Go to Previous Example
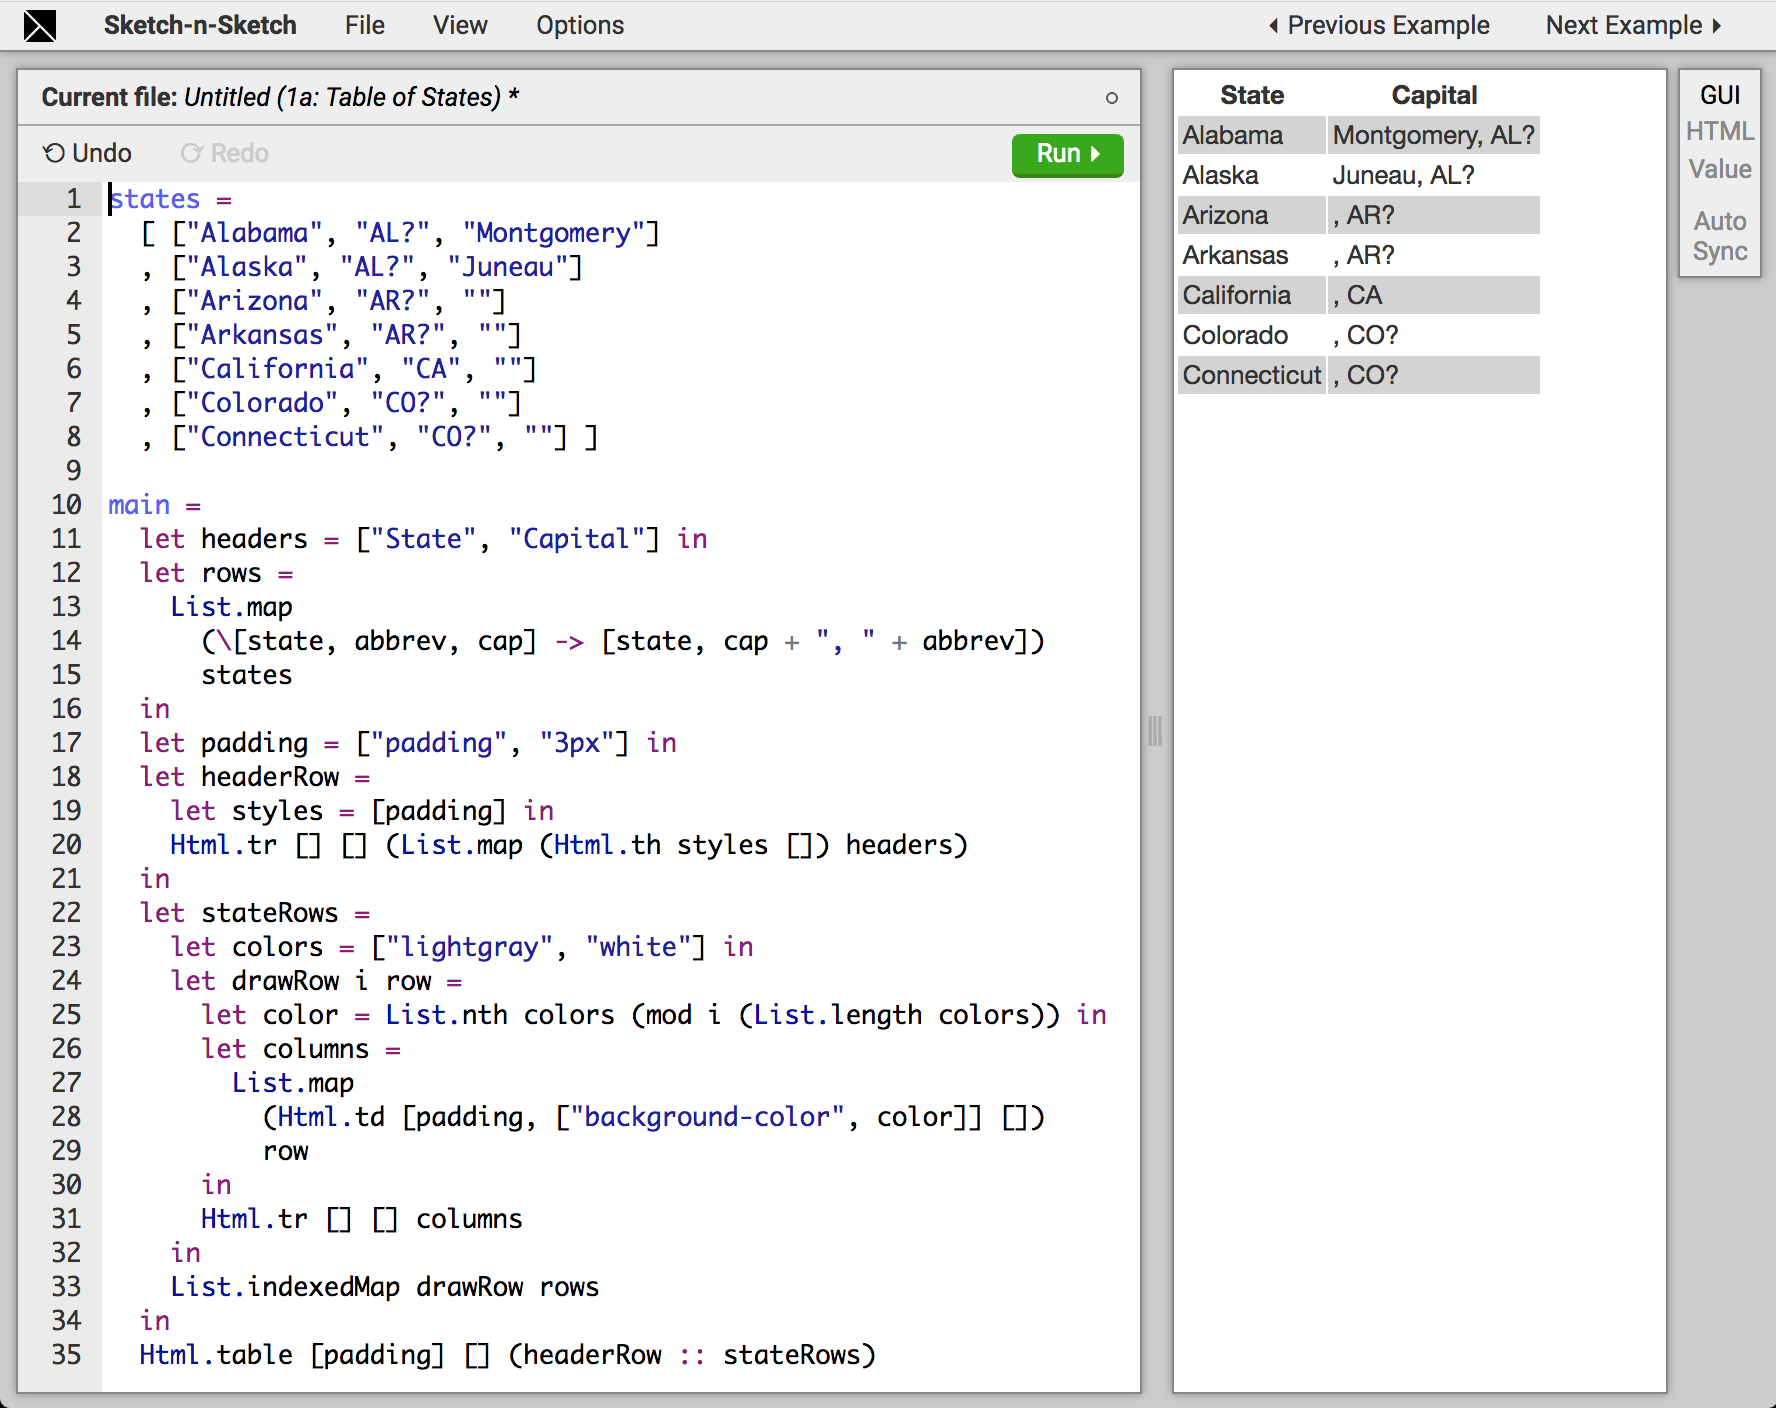 1379,25
